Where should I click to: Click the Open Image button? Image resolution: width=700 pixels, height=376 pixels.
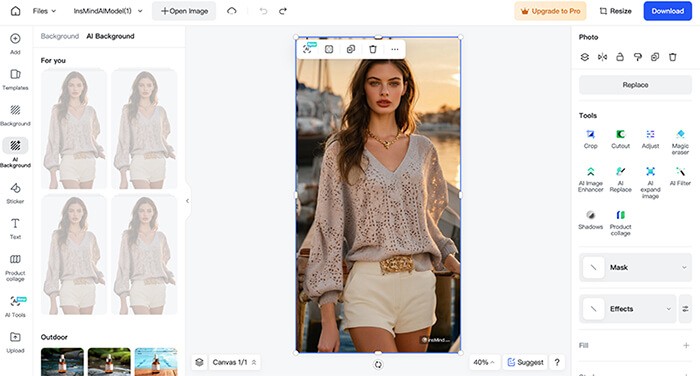184,11
